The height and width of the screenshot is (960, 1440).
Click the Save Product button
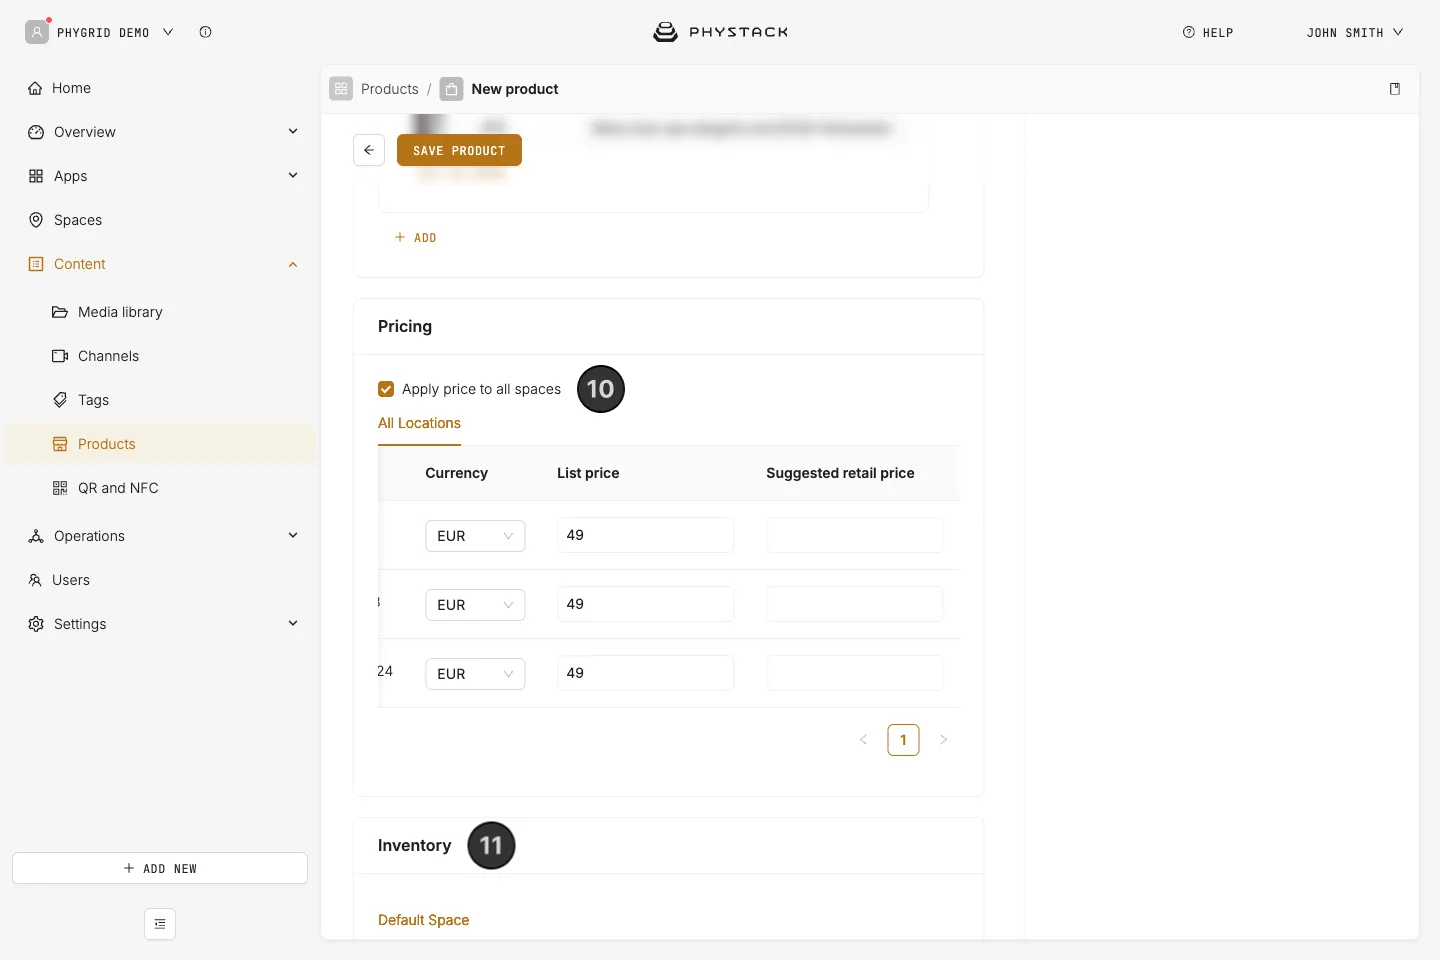coord(459,150)
